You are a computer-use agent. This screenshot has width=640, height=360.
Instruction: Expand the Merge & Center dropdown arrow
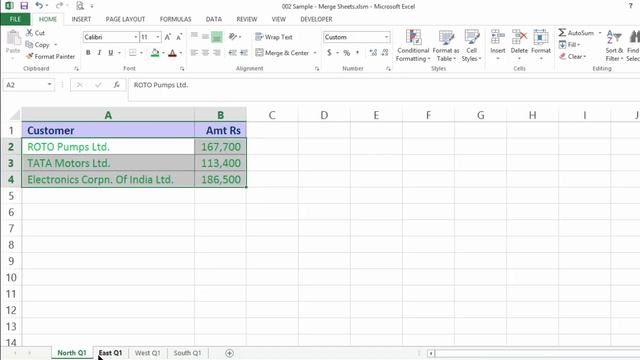315,53
